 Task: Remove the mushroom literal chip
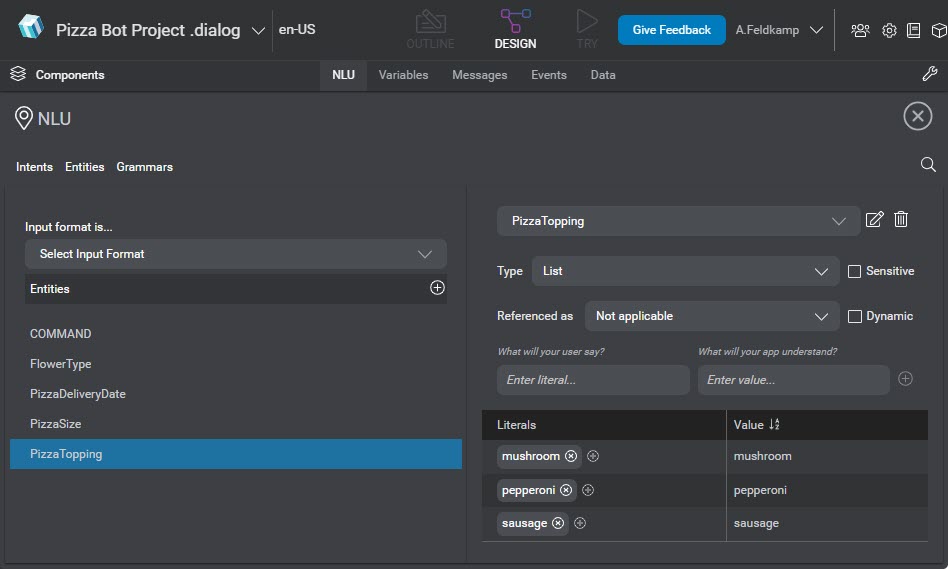point(571,456)
